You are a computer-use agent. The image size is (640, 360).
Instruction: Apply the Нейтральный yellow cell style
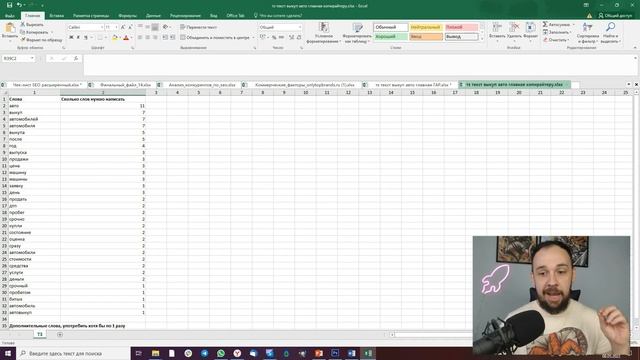point(426,27)
